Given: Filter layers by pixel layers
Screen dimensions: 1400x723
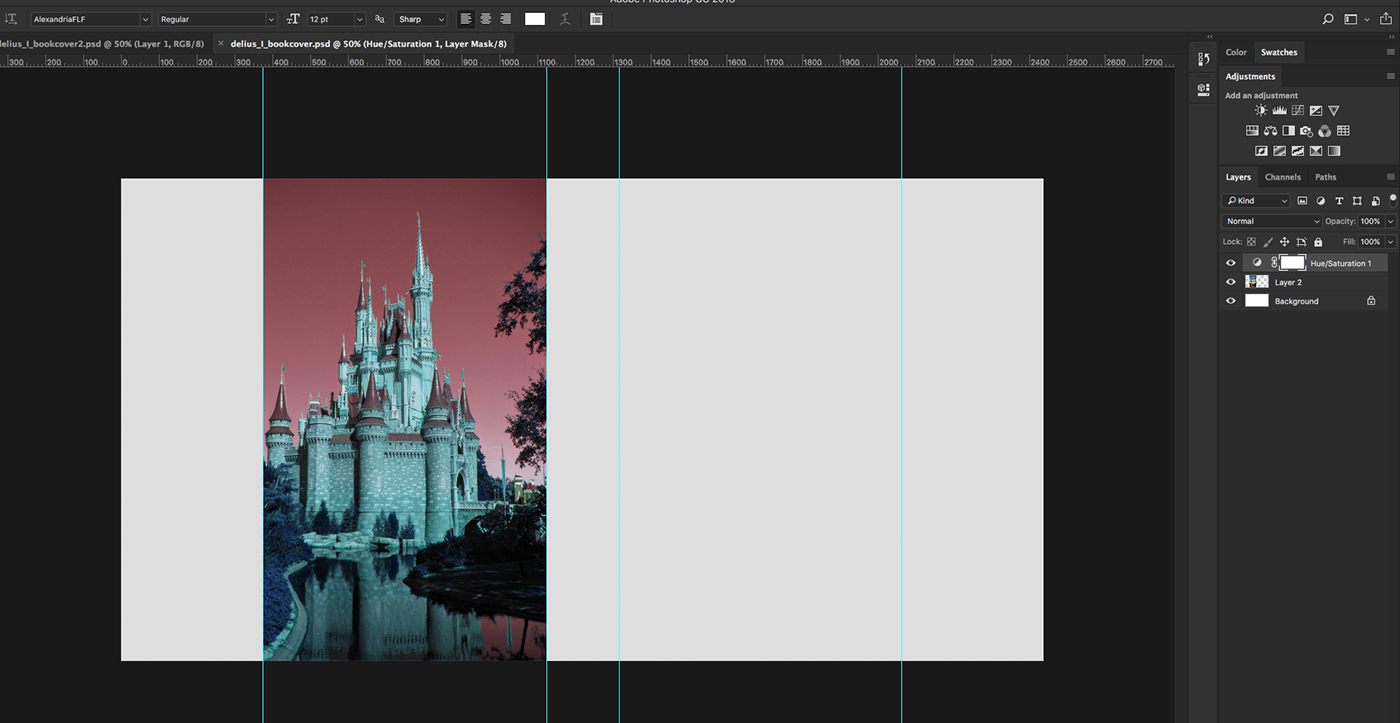Looking at the screenshot, I should point(1302,201).
